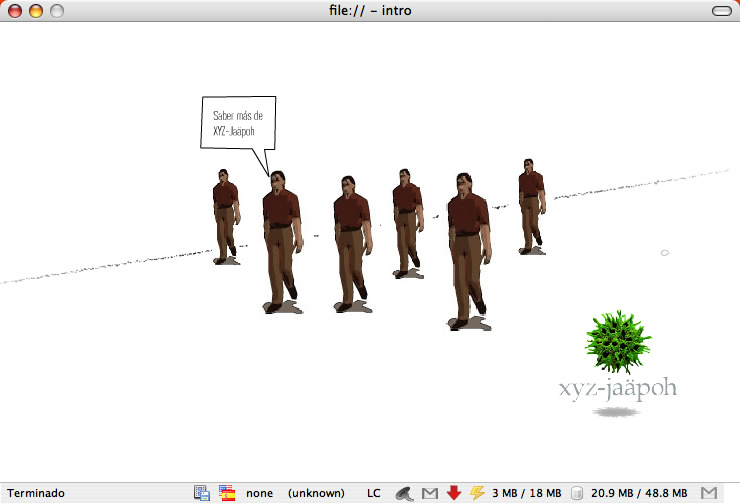The width and height of the screenshot is (740, 504).
Task: Click the red download arrow icon
Action: click(454, 493)
